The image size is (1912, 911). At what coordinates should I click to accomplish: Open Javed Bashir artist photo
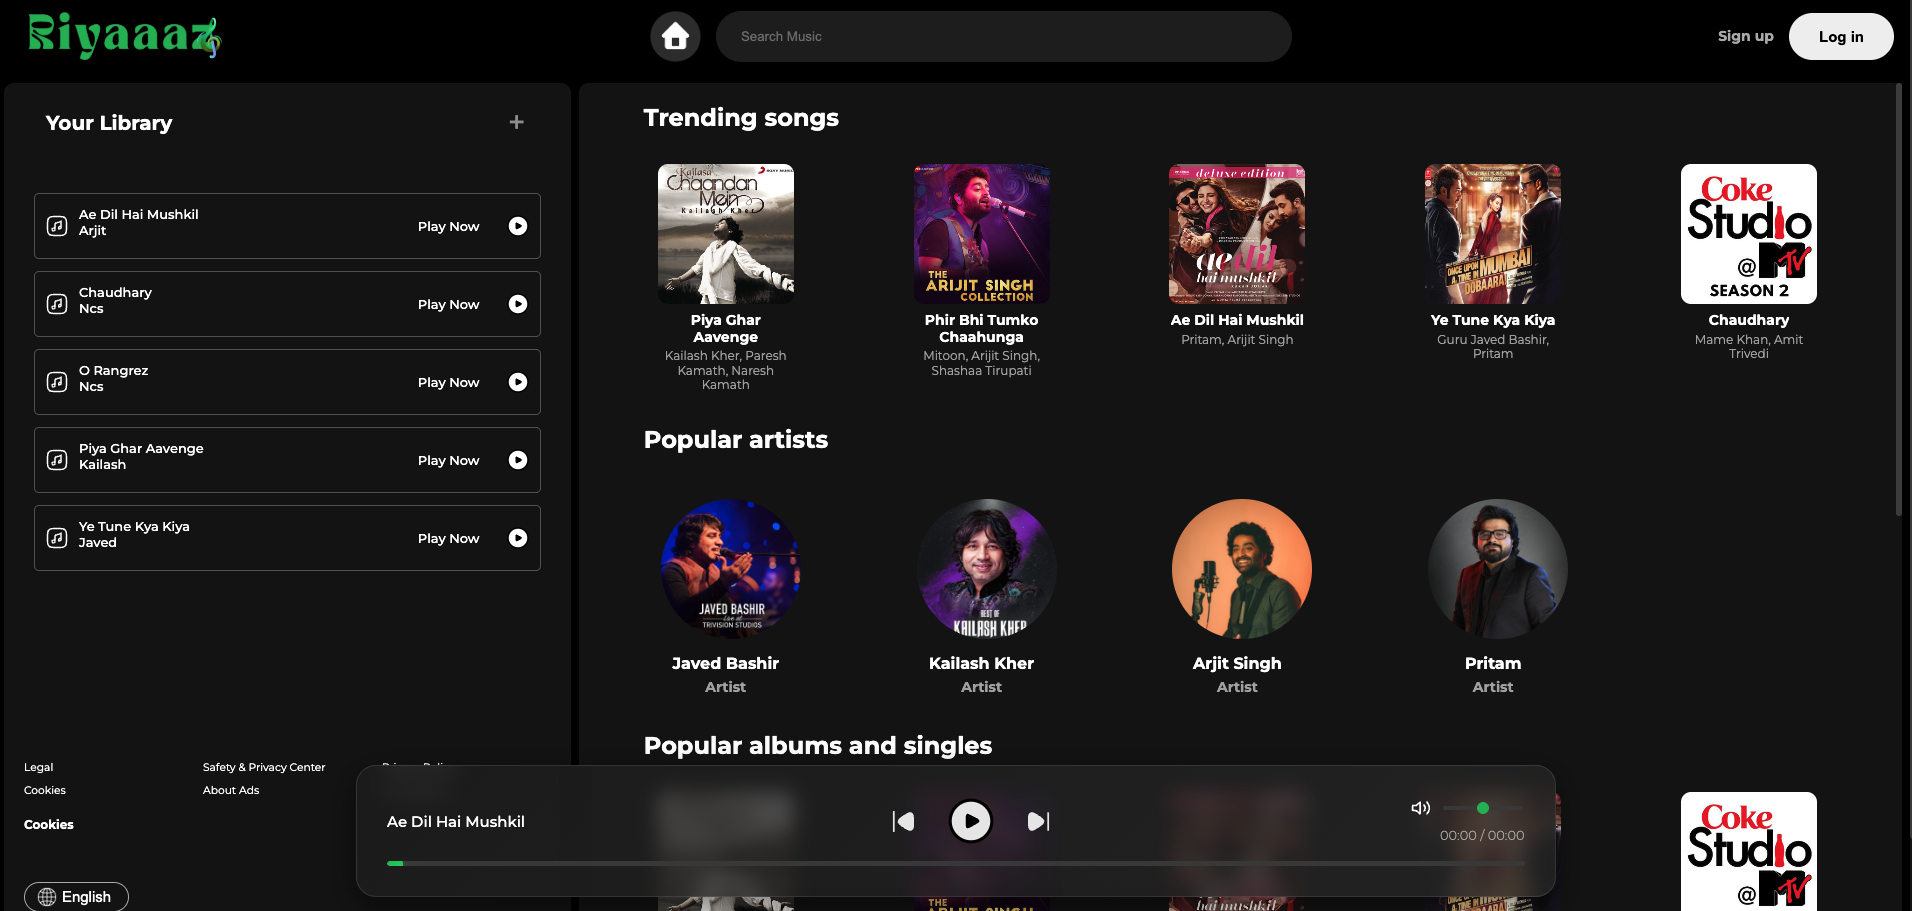[730, 569]
